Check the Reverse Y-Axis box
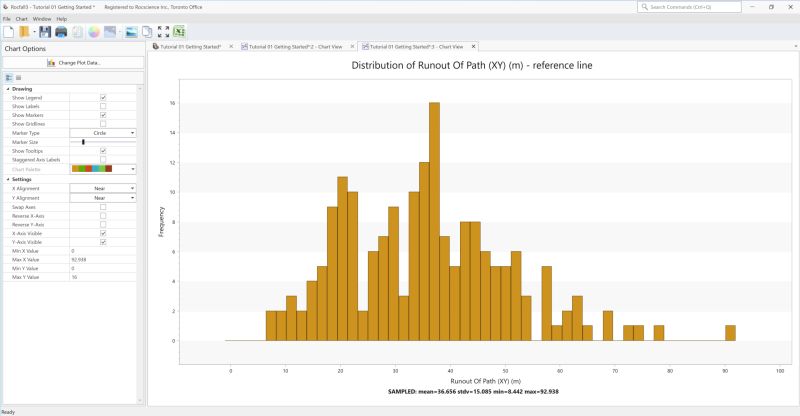 click(x=103, y=225)
